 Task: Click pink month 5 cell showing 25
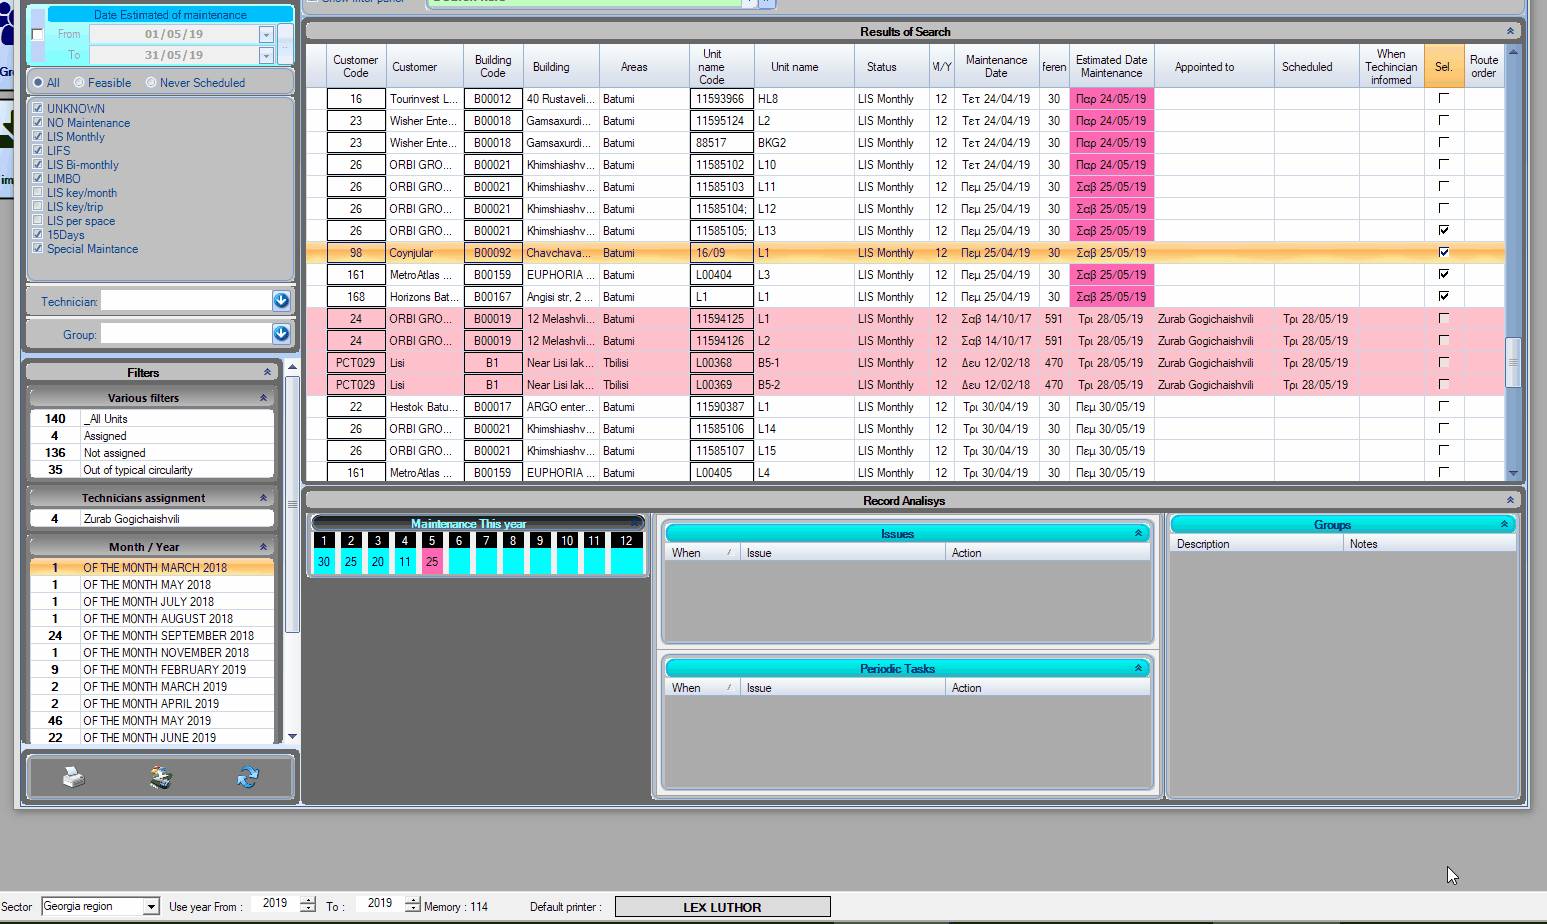(432, 562)
